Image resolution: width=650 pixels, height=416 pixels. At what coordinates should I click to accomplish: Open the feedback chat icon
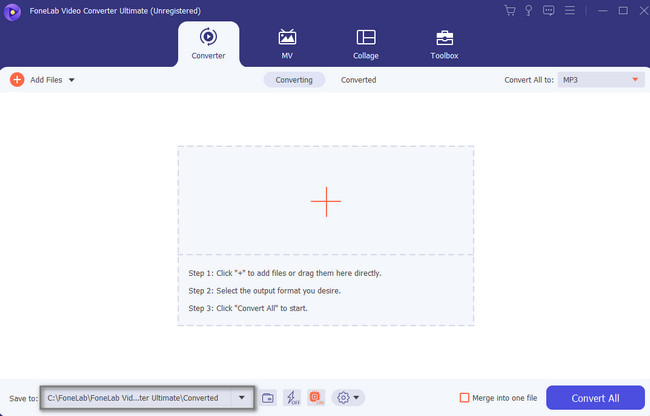(548, 10)
